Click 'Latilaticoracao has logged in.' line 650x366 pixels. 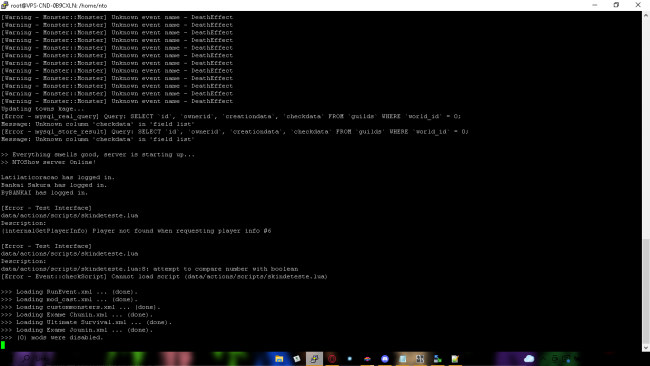click(x=58, y=177)
